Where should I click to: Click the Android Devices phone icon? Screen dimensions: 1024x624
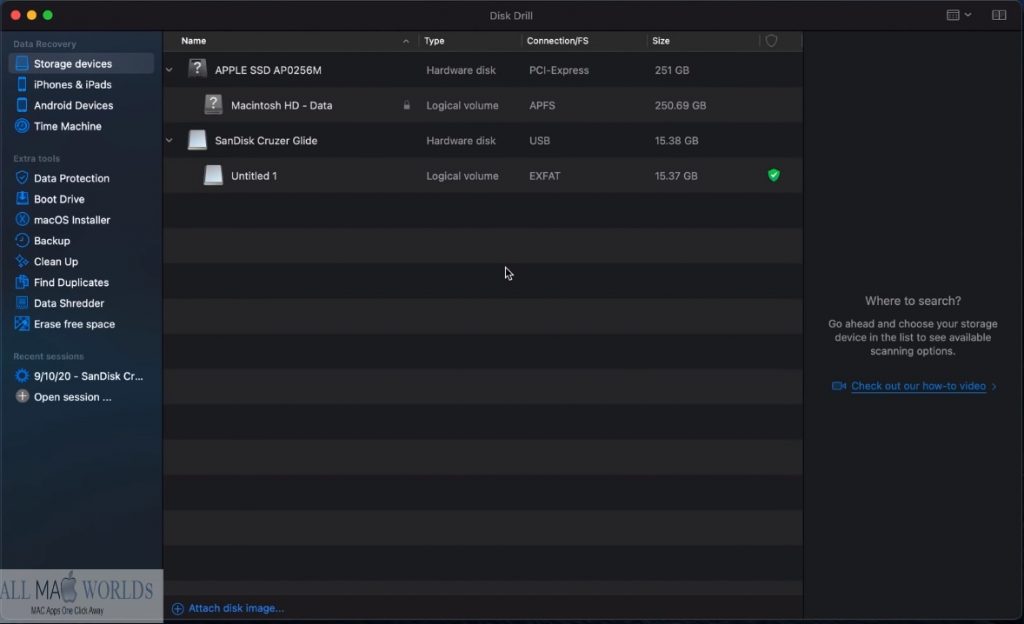click(x=22, y=105)
